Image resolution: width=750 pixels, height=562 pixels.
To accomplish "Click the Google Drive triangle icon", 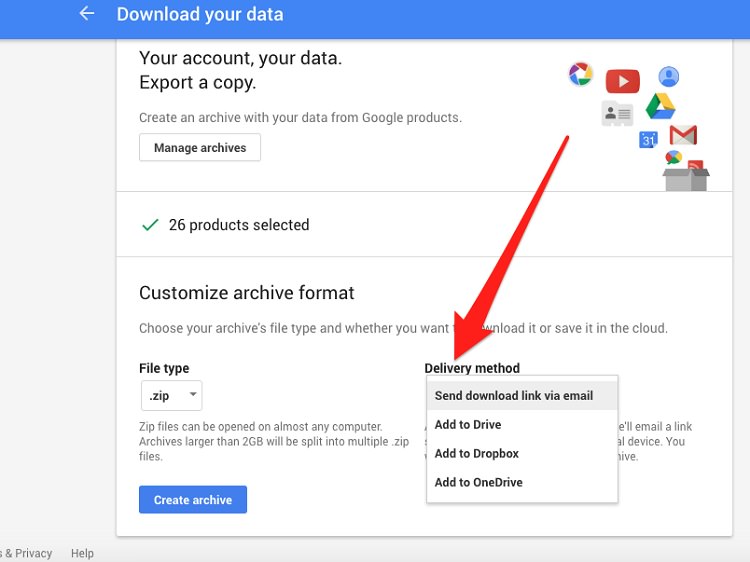I will [x=660, y=106].
